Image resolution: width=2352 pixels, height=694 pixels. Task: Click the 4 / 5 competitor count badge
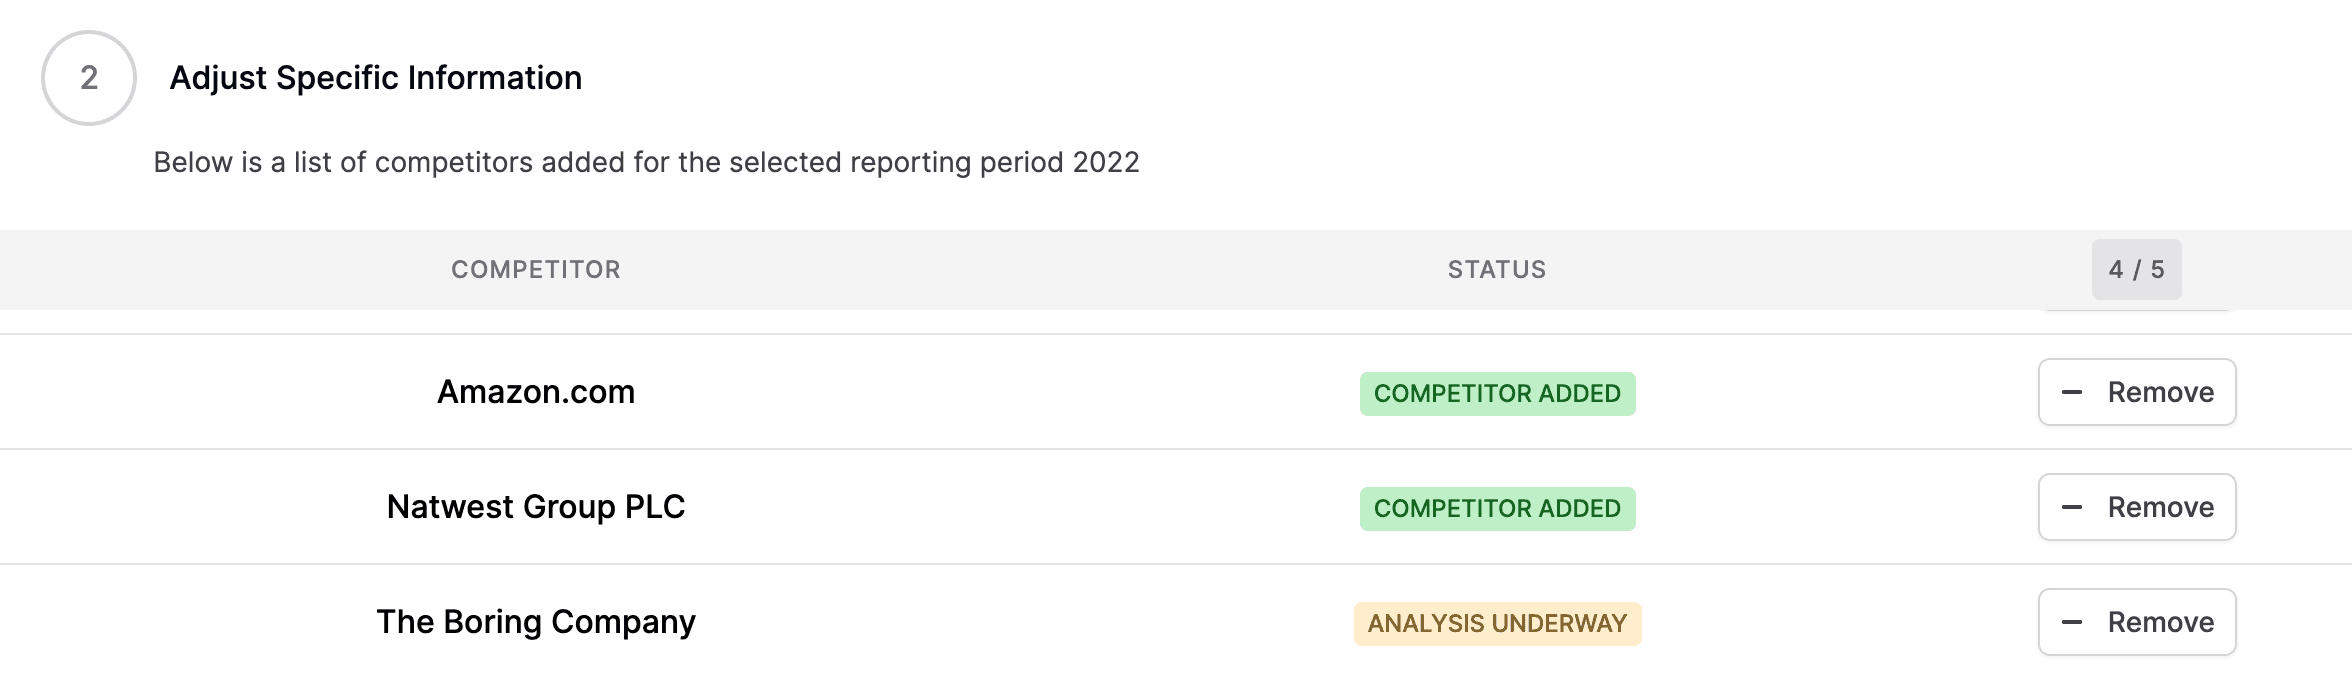tap(2136, 269)
